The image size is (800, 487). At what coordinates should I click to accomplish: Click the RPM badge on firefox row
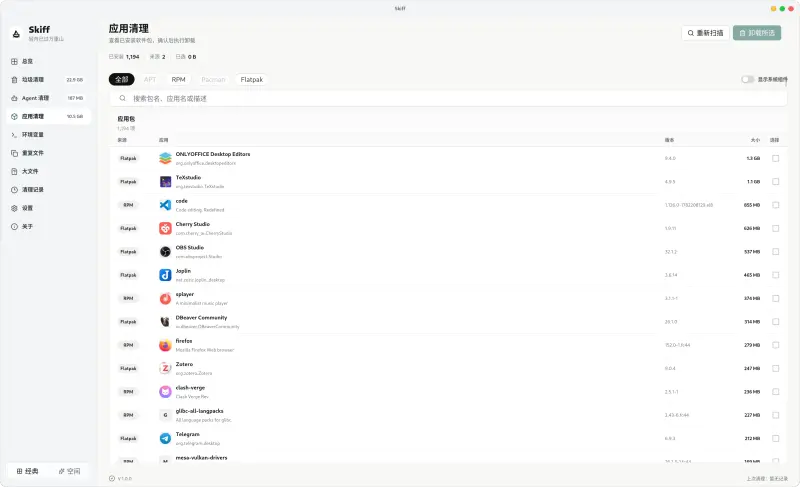(x=128, y=345)
